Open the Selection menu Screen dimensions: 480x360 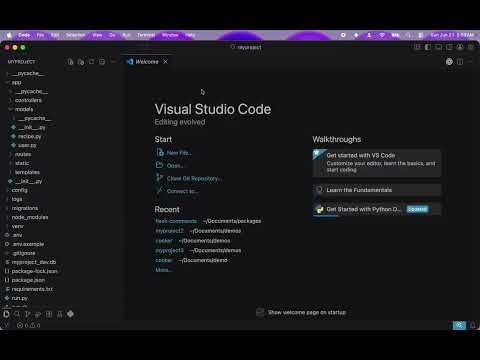pos(75,35)
